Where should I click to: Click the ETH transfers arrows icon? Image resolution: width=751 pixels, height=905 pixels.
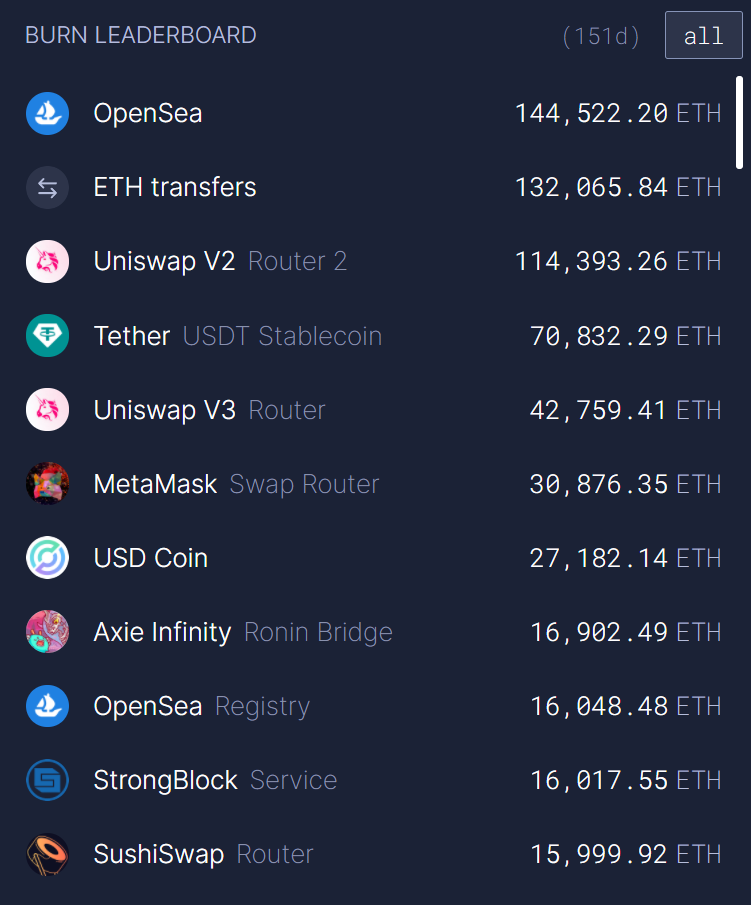47,188
